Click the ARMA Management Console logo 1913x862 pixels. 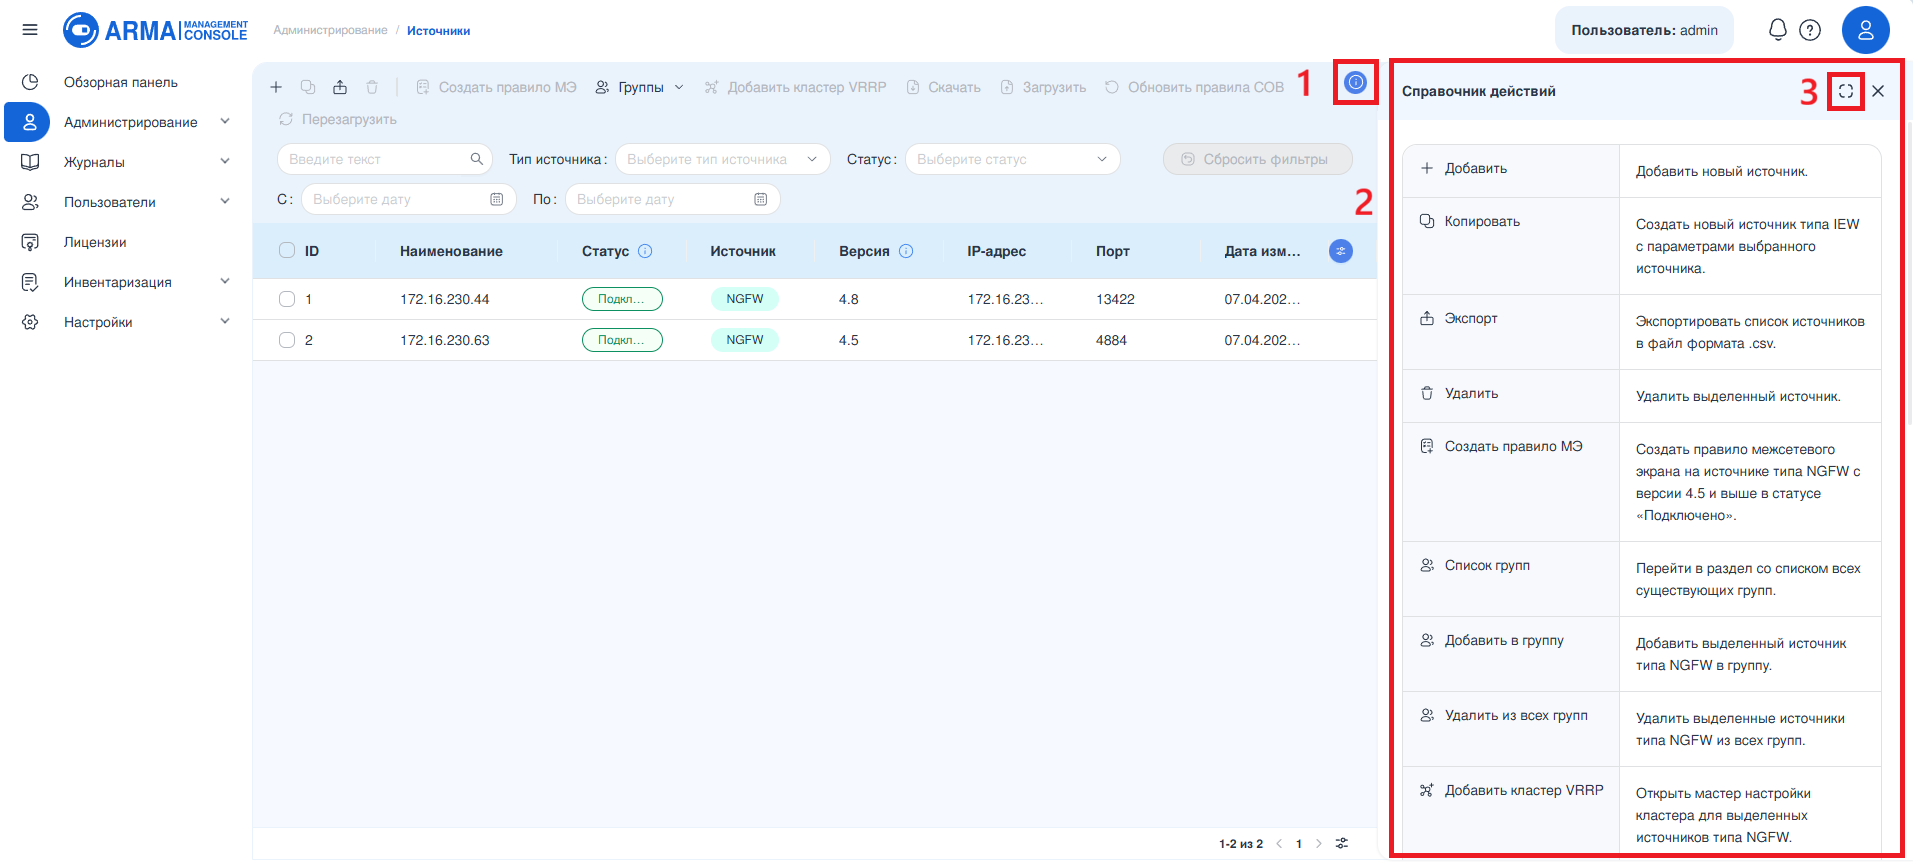tap(155, 30)
